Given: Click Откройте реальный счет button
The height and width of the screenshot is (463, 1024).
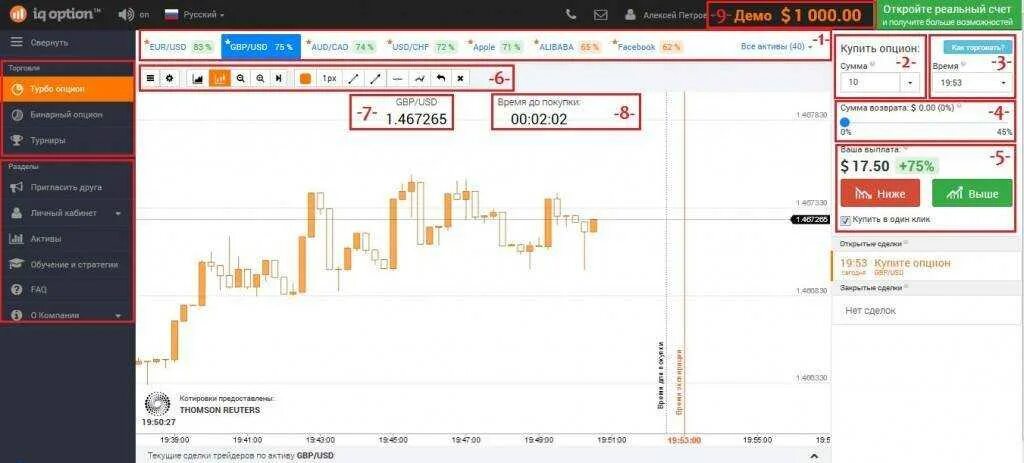Looking at the screenshot, I should coord(950,14).
